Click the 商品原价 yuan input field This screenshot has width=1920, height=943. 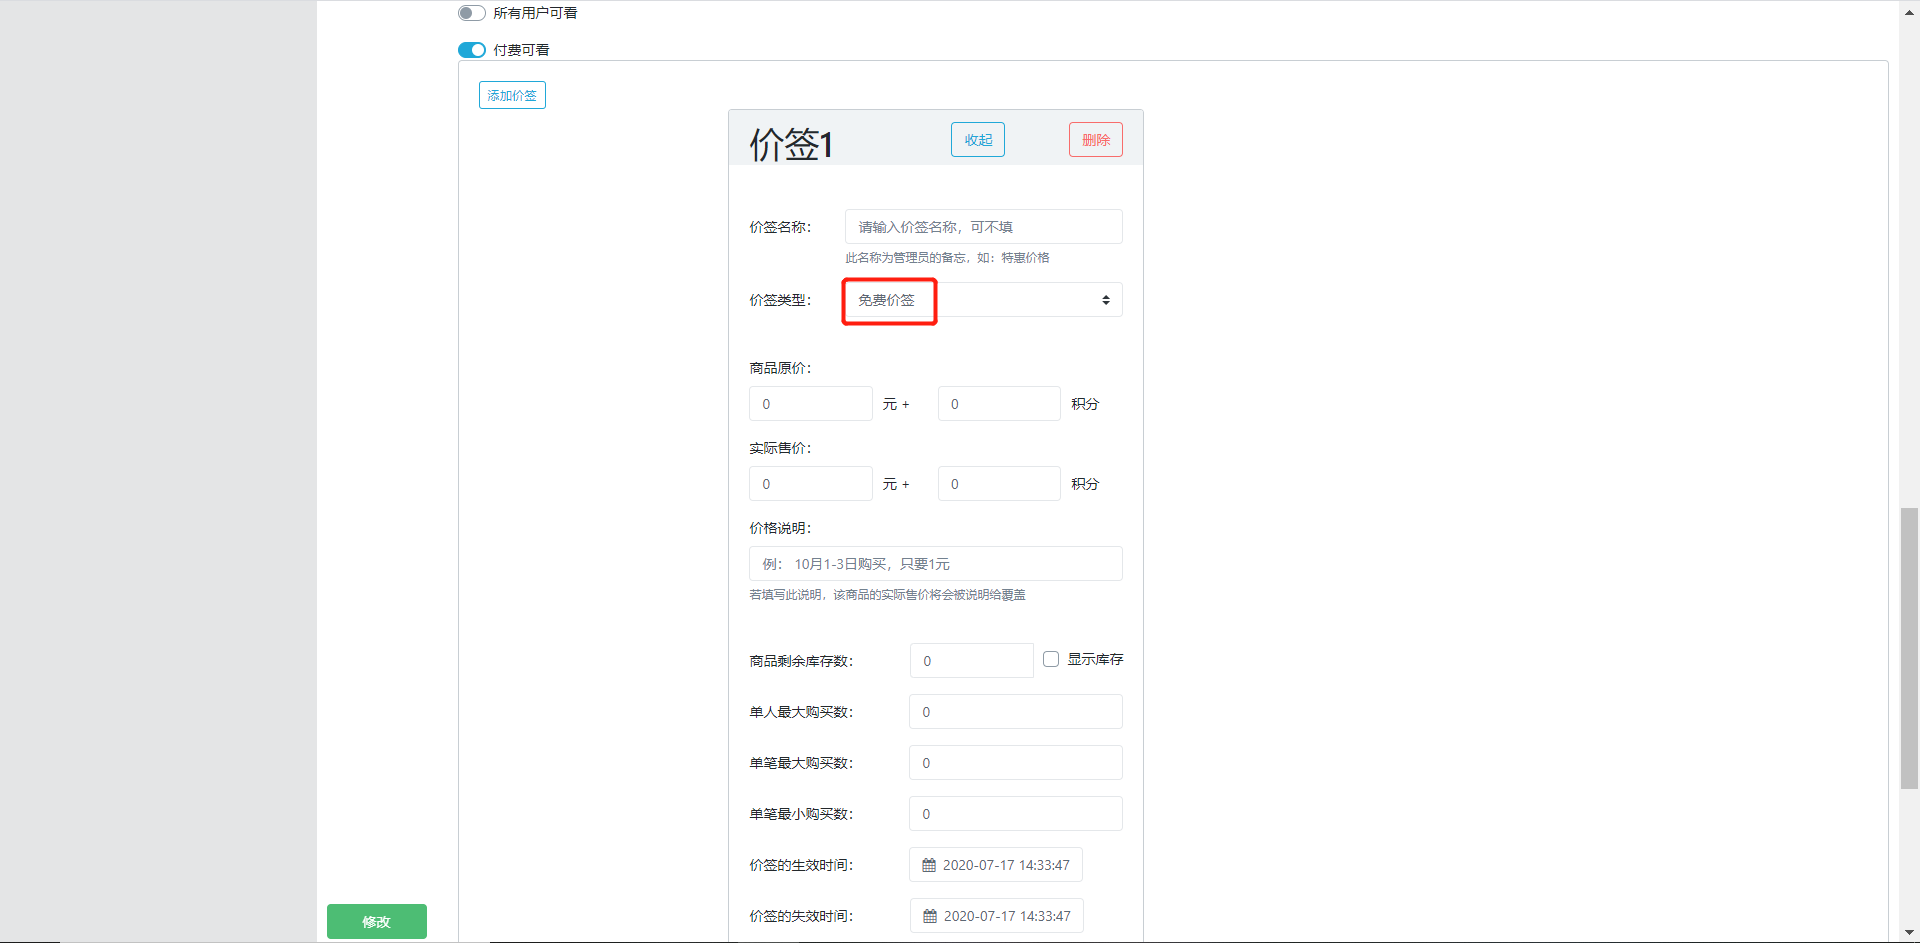click(x=810, y=404)
